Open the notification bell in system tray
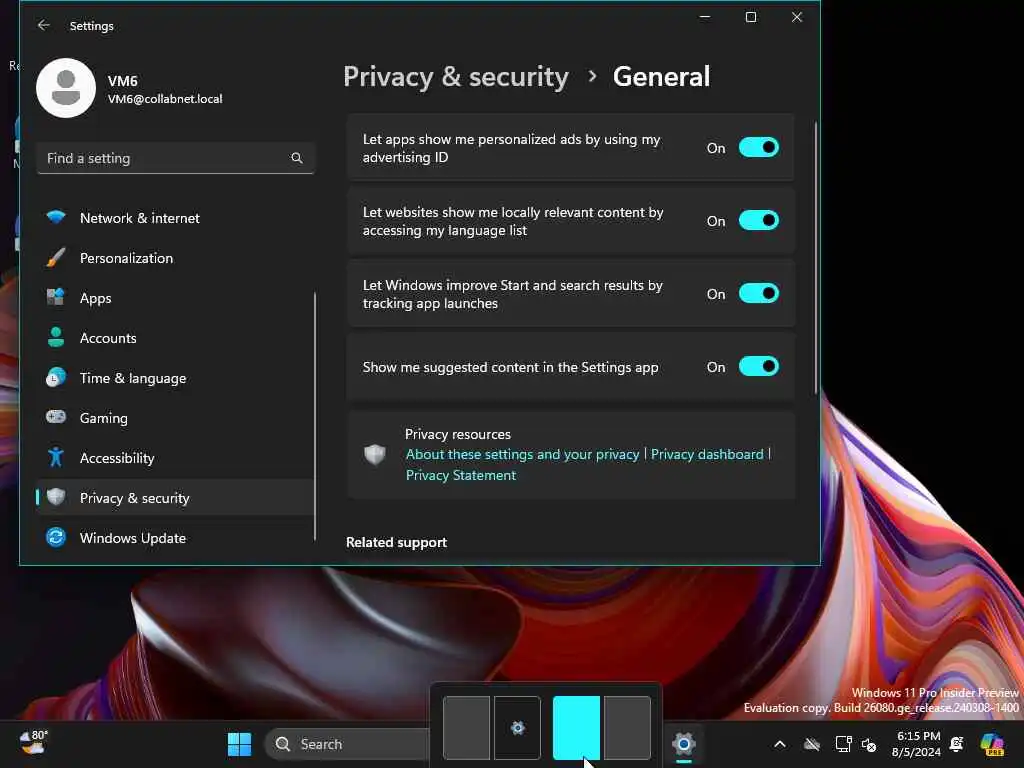 [x=957, y=744]
